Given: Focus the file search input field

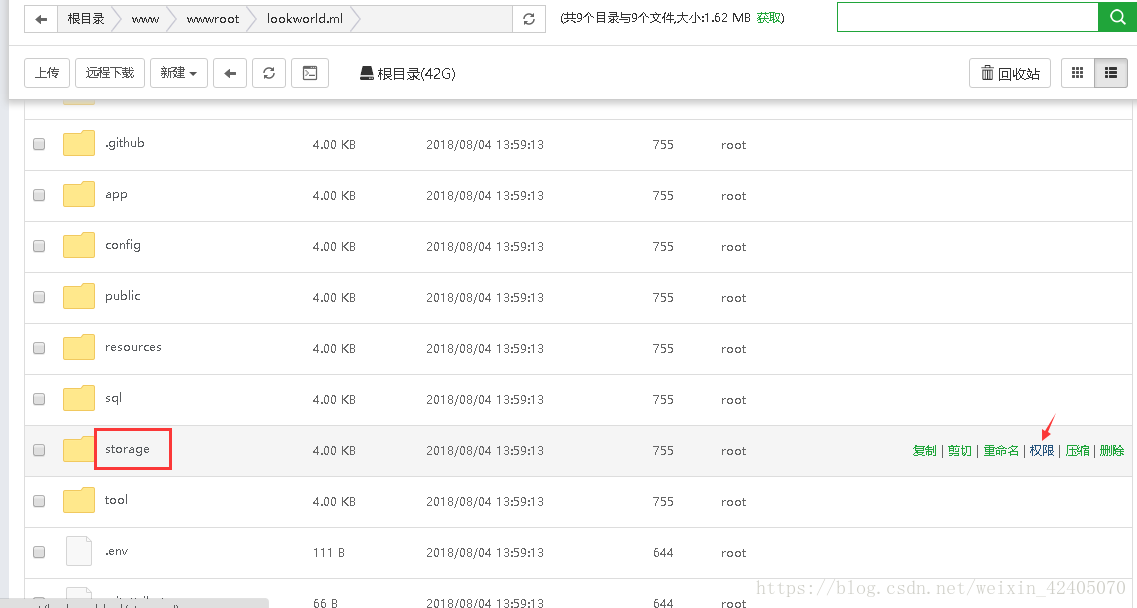Looking at the screenshot, I should [968, 17].
